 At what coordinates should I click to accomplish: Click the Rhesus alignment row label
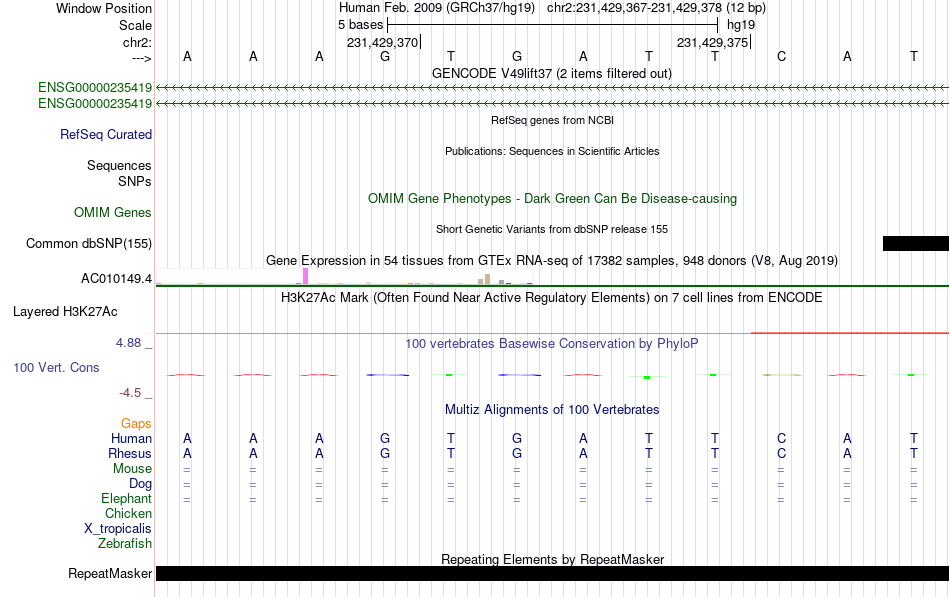tap(130, 453)
